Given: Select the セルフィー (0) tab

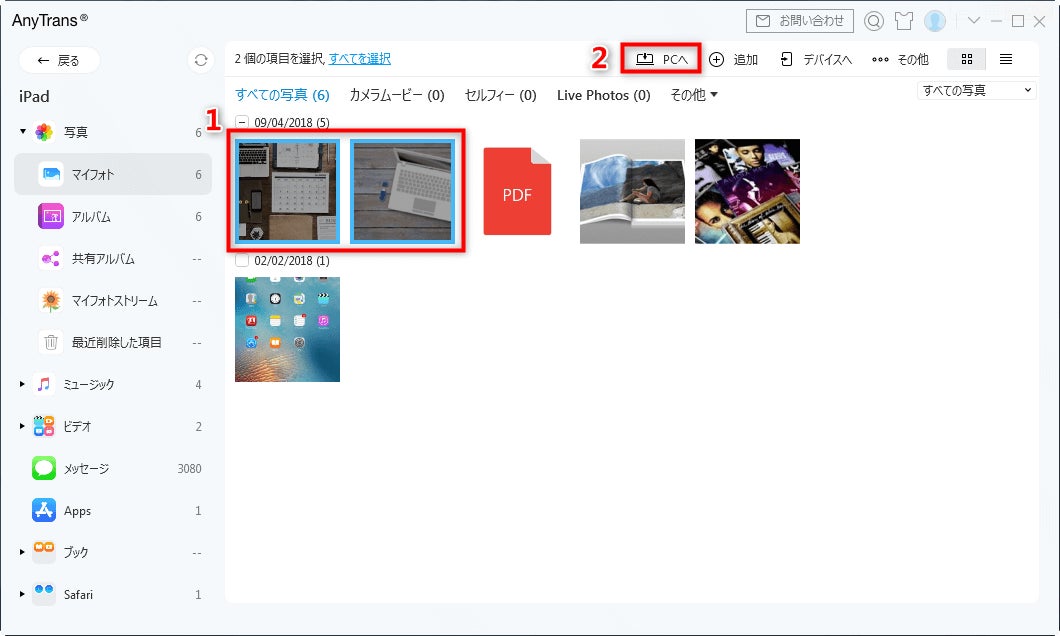Looking at the screenshot, I should (500, 95).
